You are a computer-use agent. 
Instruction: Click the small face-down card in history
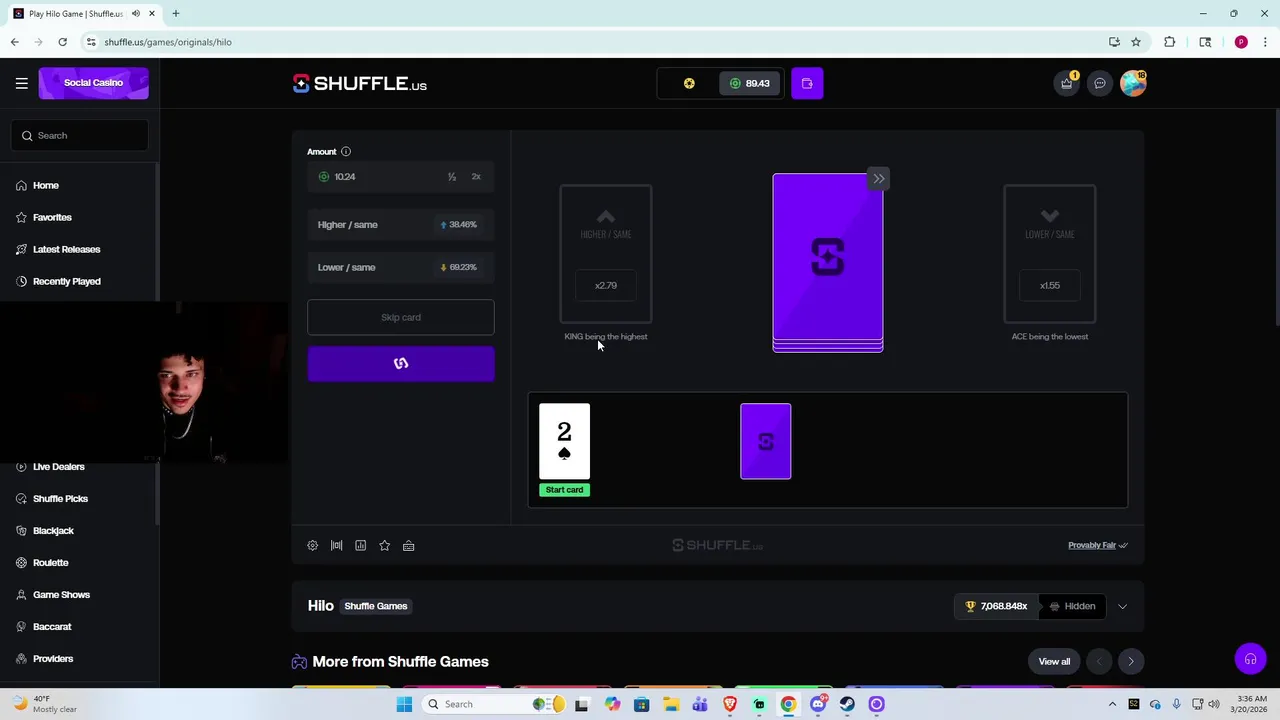766,441
